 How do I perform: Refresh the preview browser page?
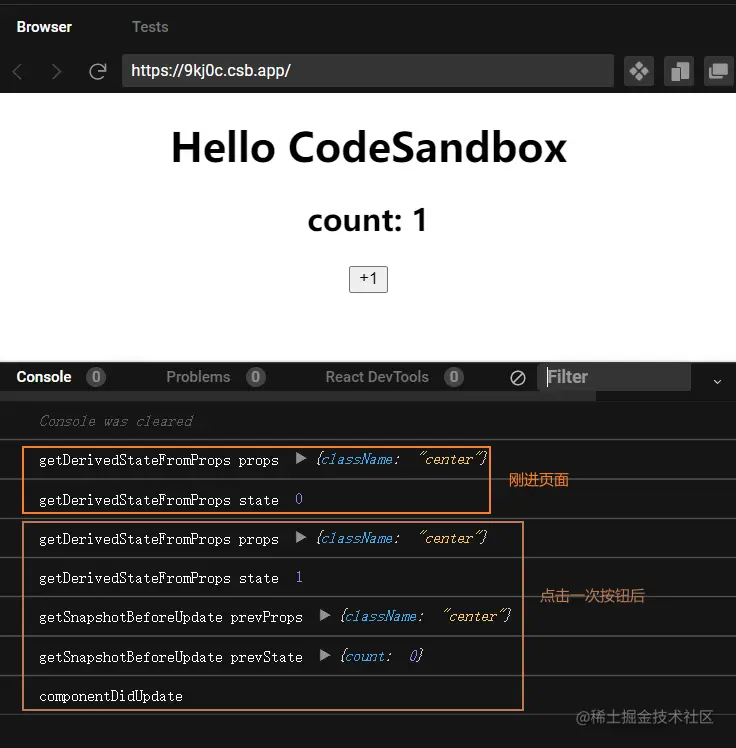pyautogui.click(x=98, y=72)
